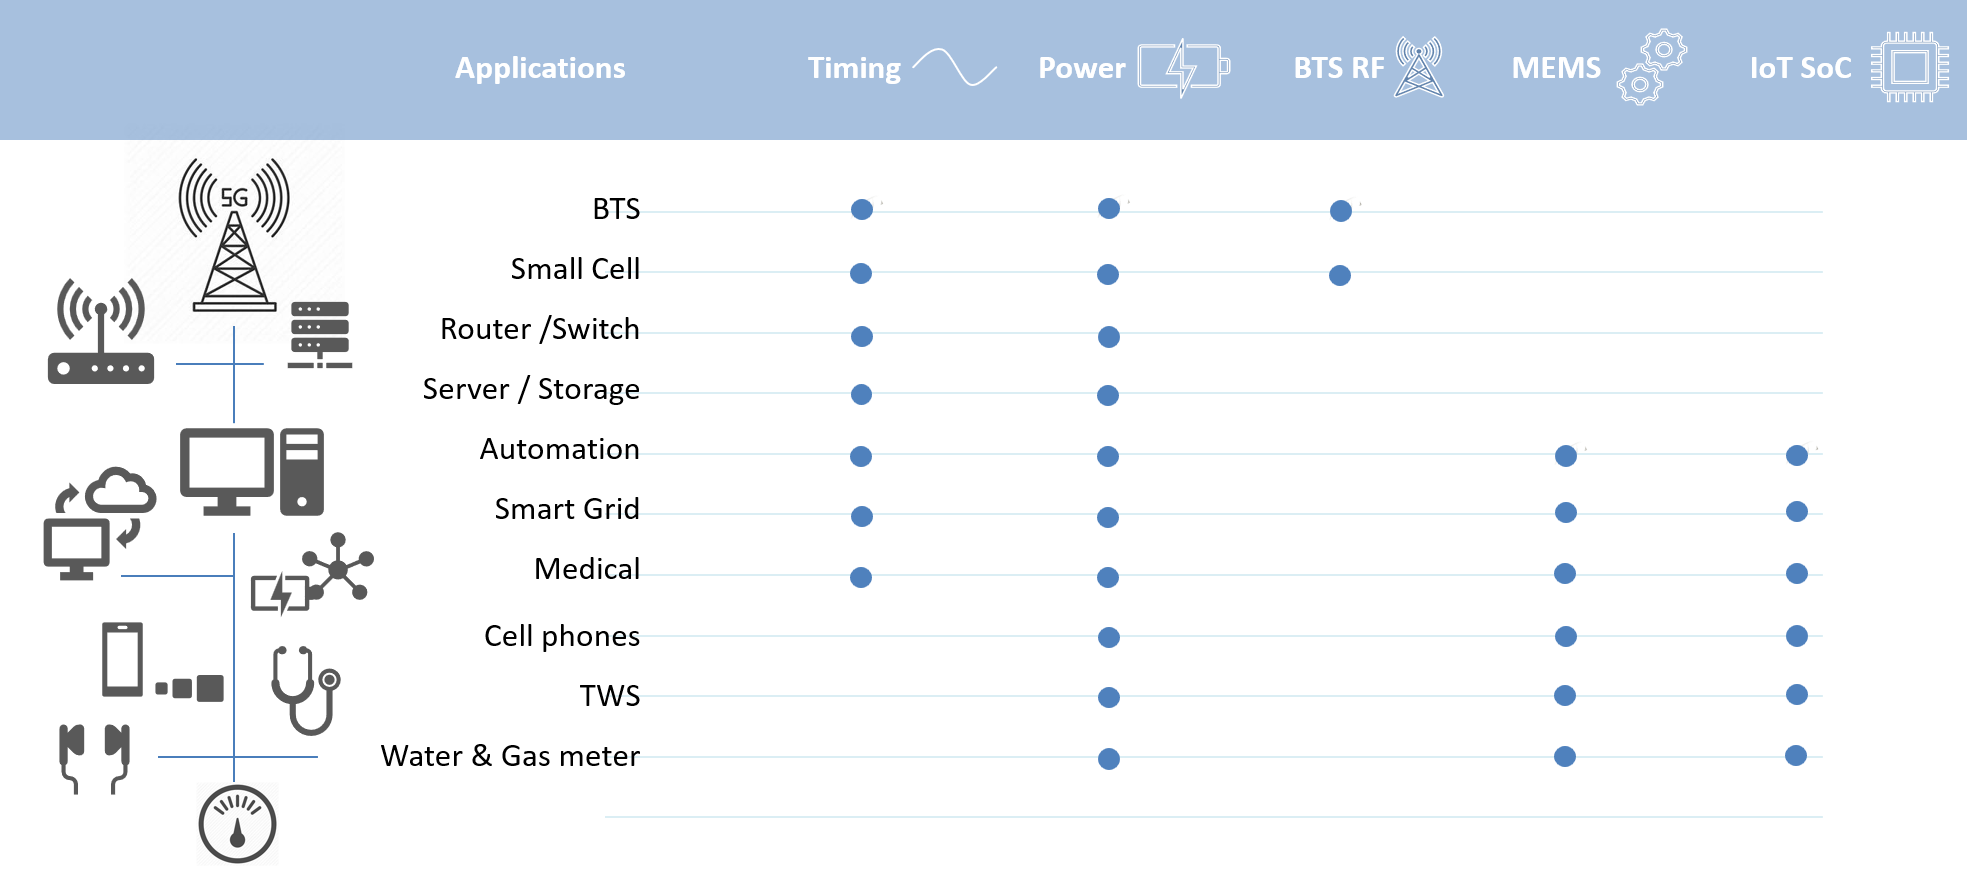Click the gauge meter icon
The height and width of the screenshot is (869, 1967).
click(237, 824)
